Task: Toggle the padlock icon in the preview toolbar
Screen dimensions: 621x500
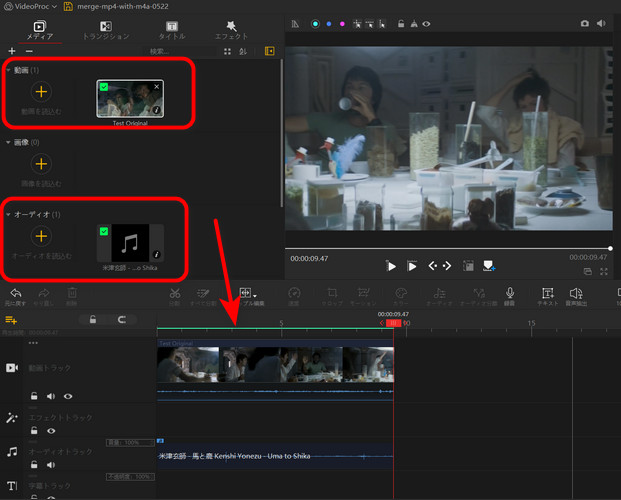Action: (x=401, y=24)
